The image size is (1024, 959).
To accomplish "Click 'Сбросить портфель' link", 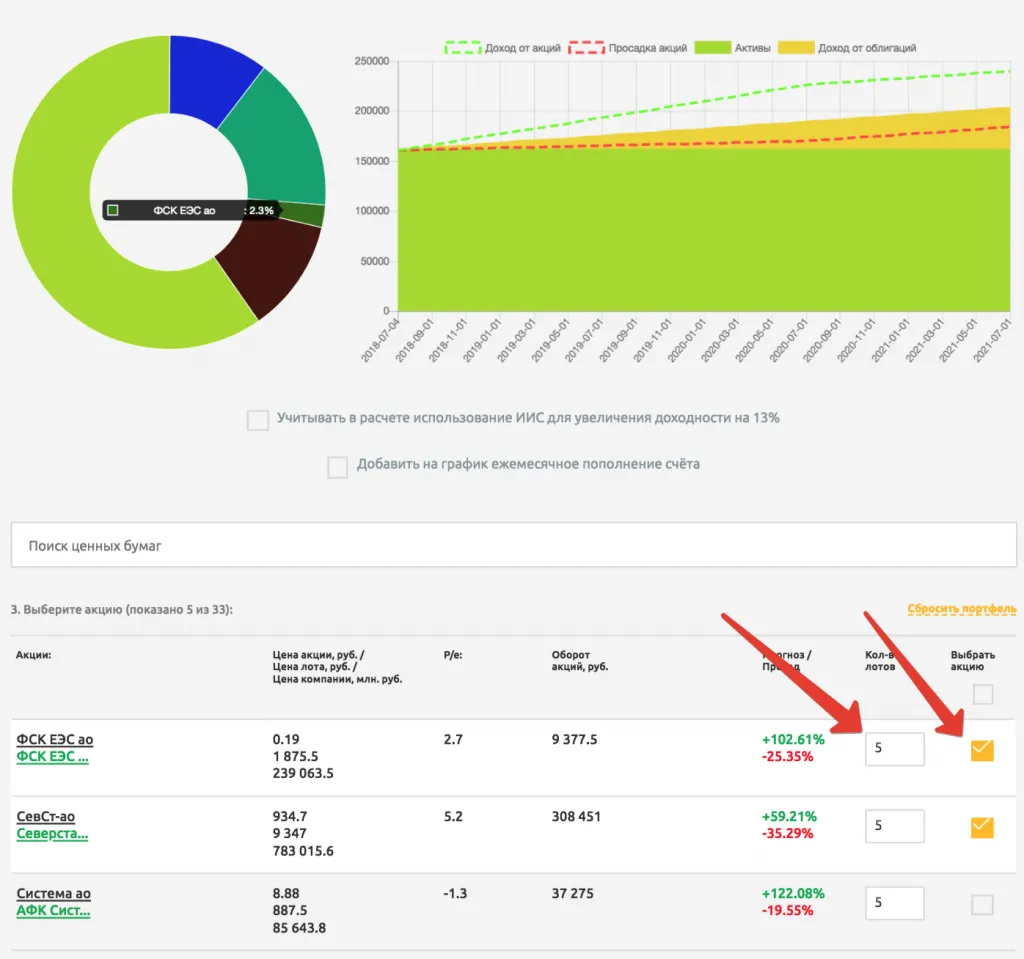I will click(x=964, y=609).
